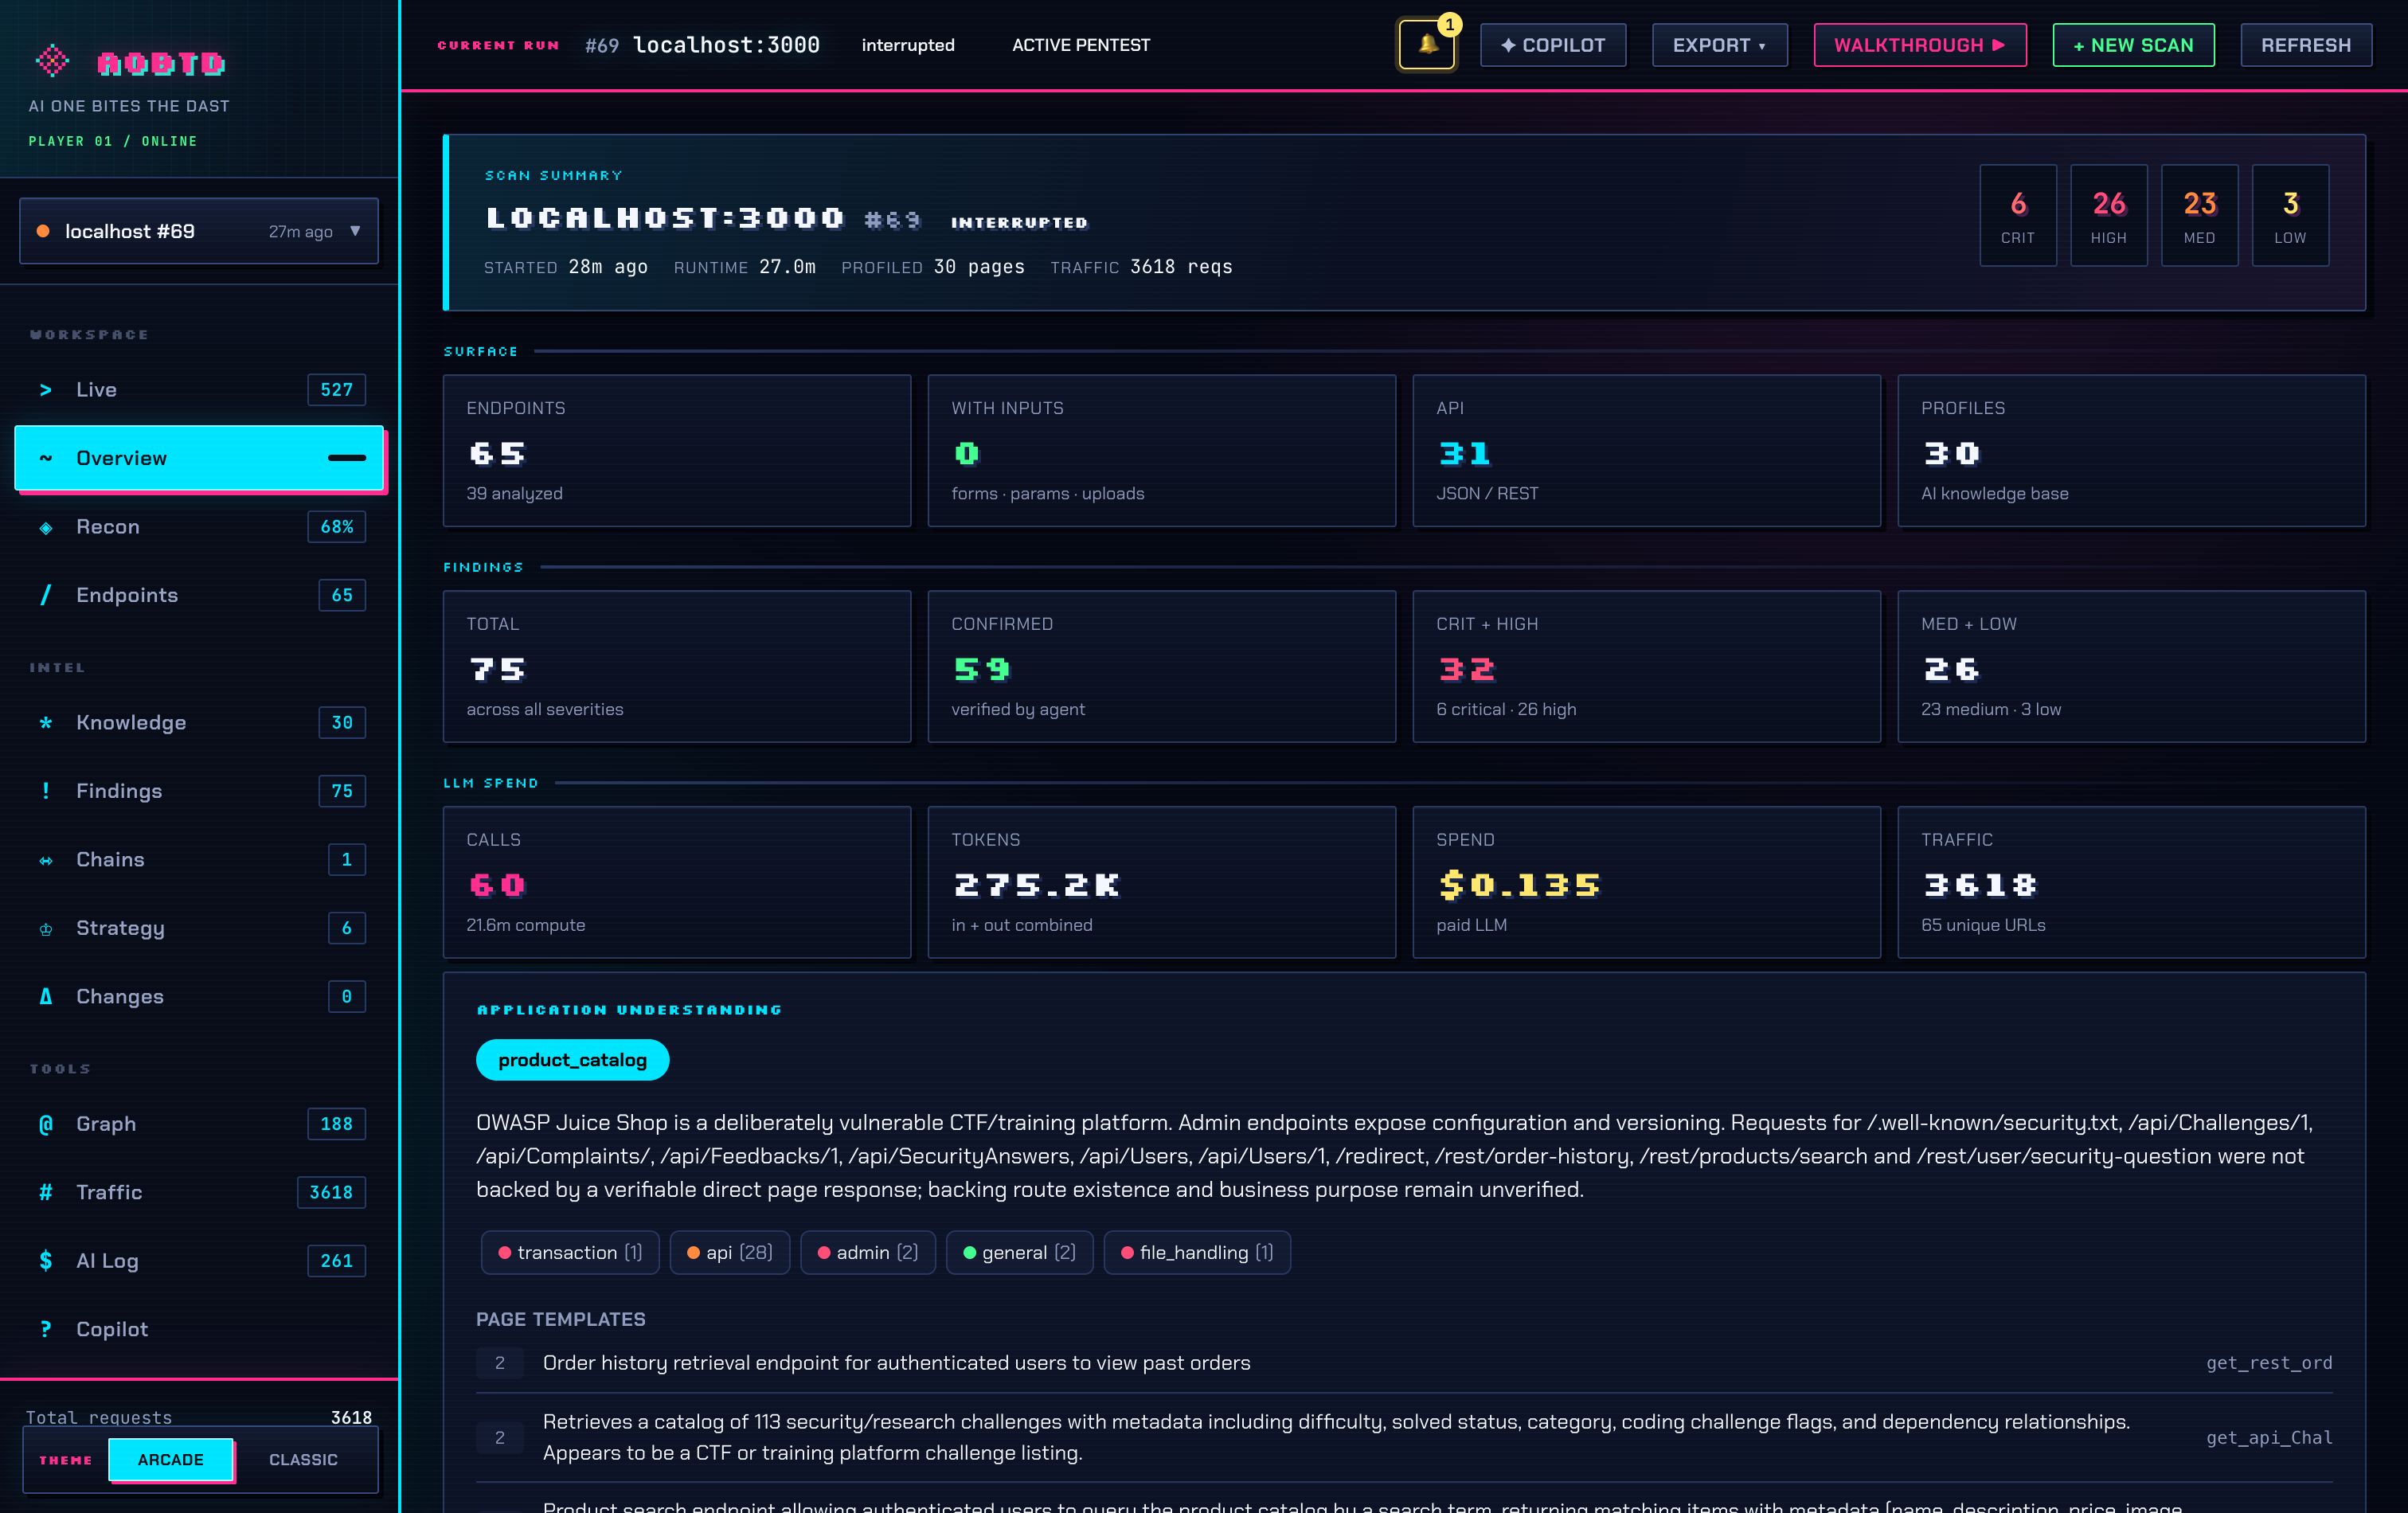Switch theme to ARCADE
The width and height of the screenshot is (2408, 1513).
[171, 1460]
